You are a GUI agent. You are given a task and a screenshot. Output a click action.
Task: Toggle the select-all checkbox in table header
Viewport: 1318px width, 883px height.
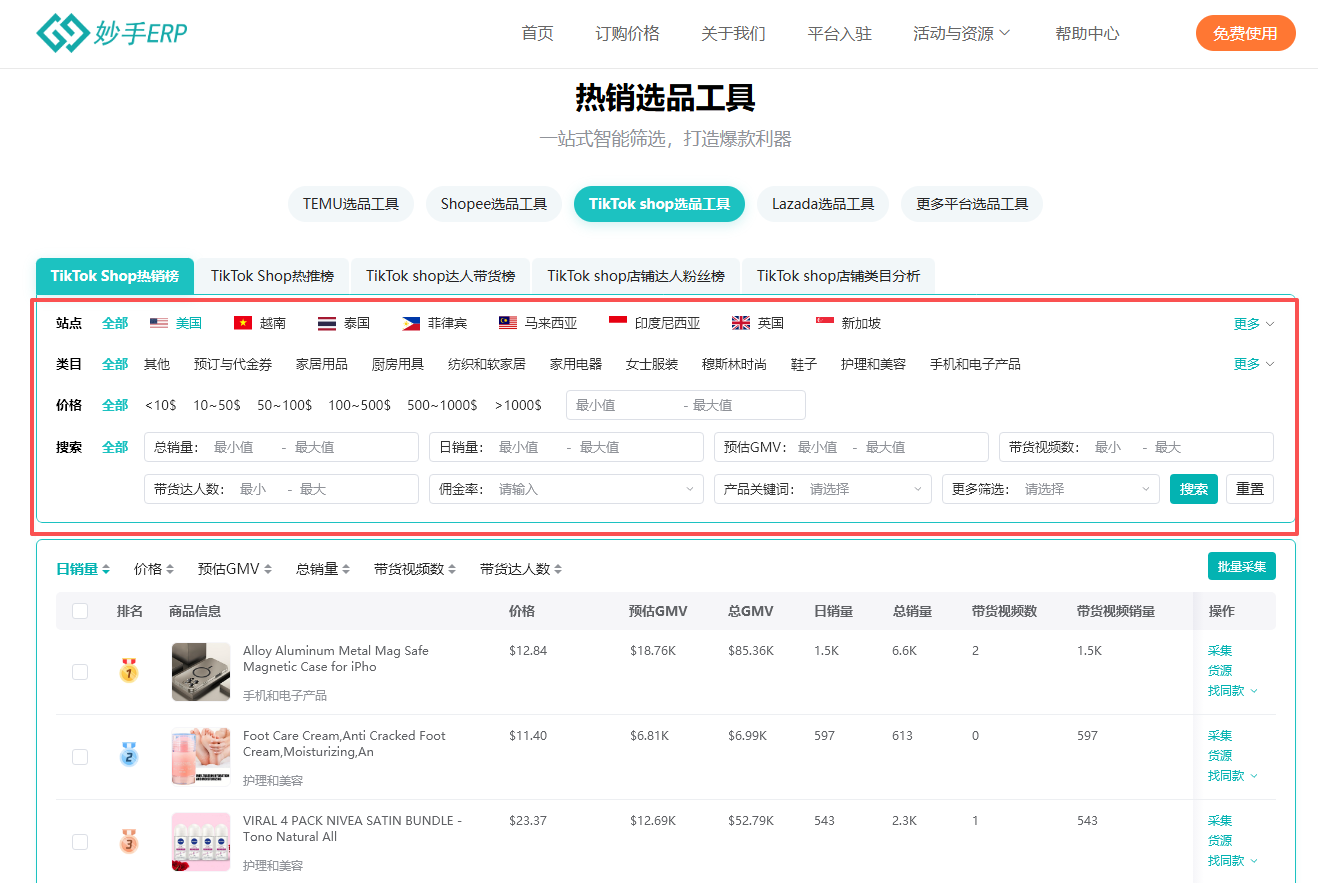click(80, 611)
